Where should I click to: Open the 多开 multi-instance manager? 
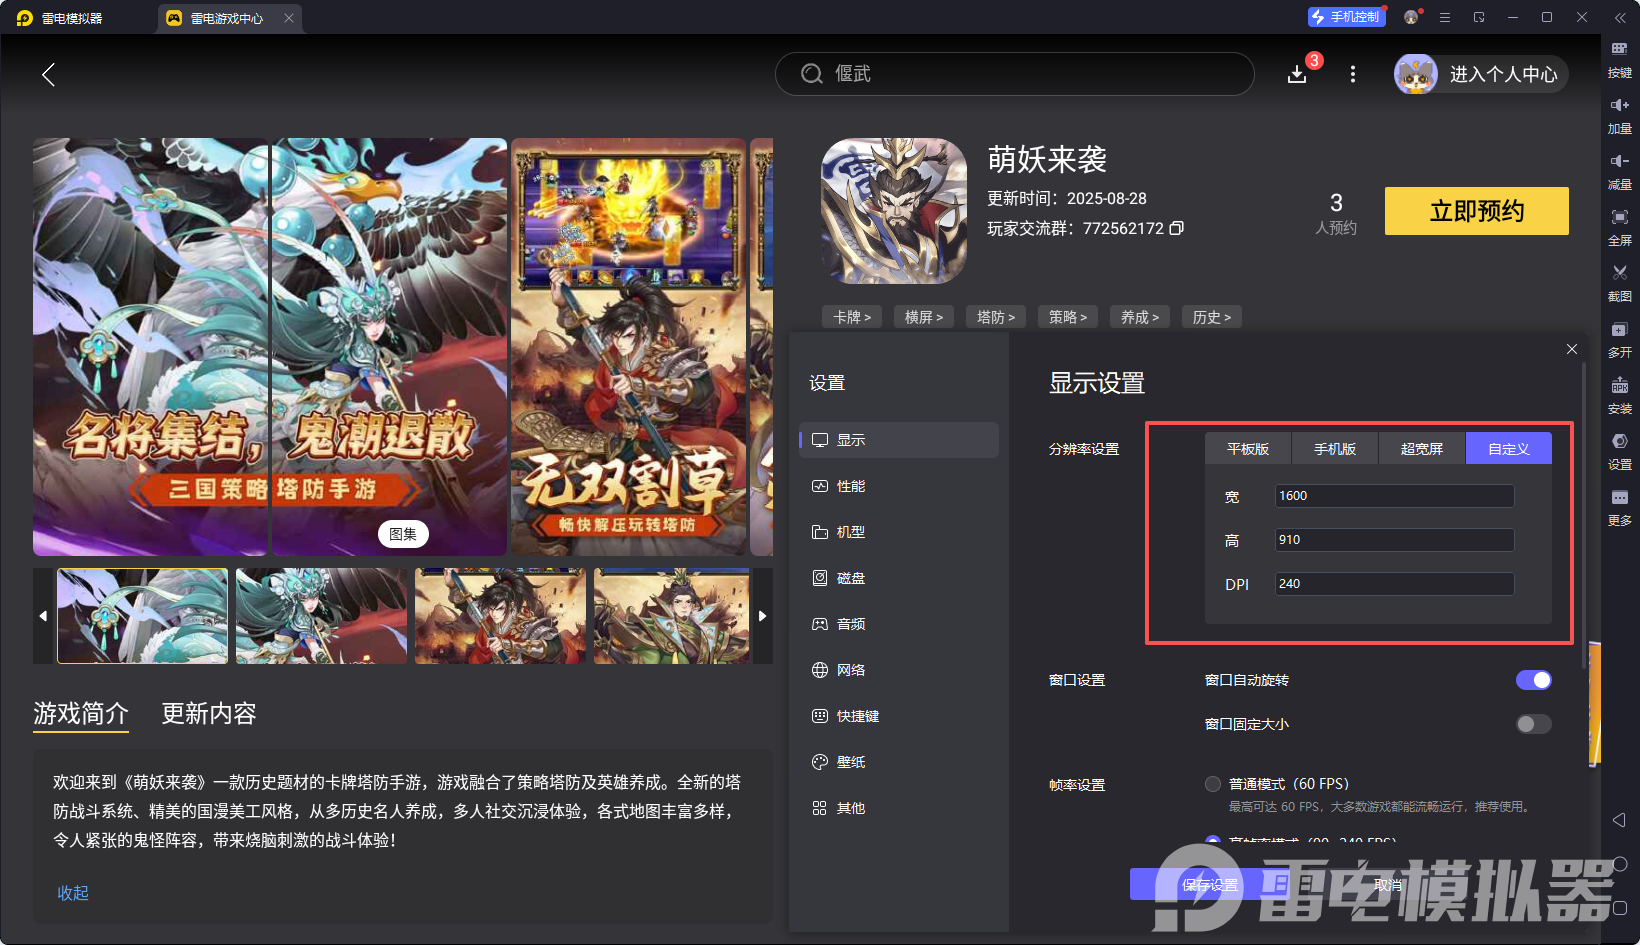(1620, 338)
